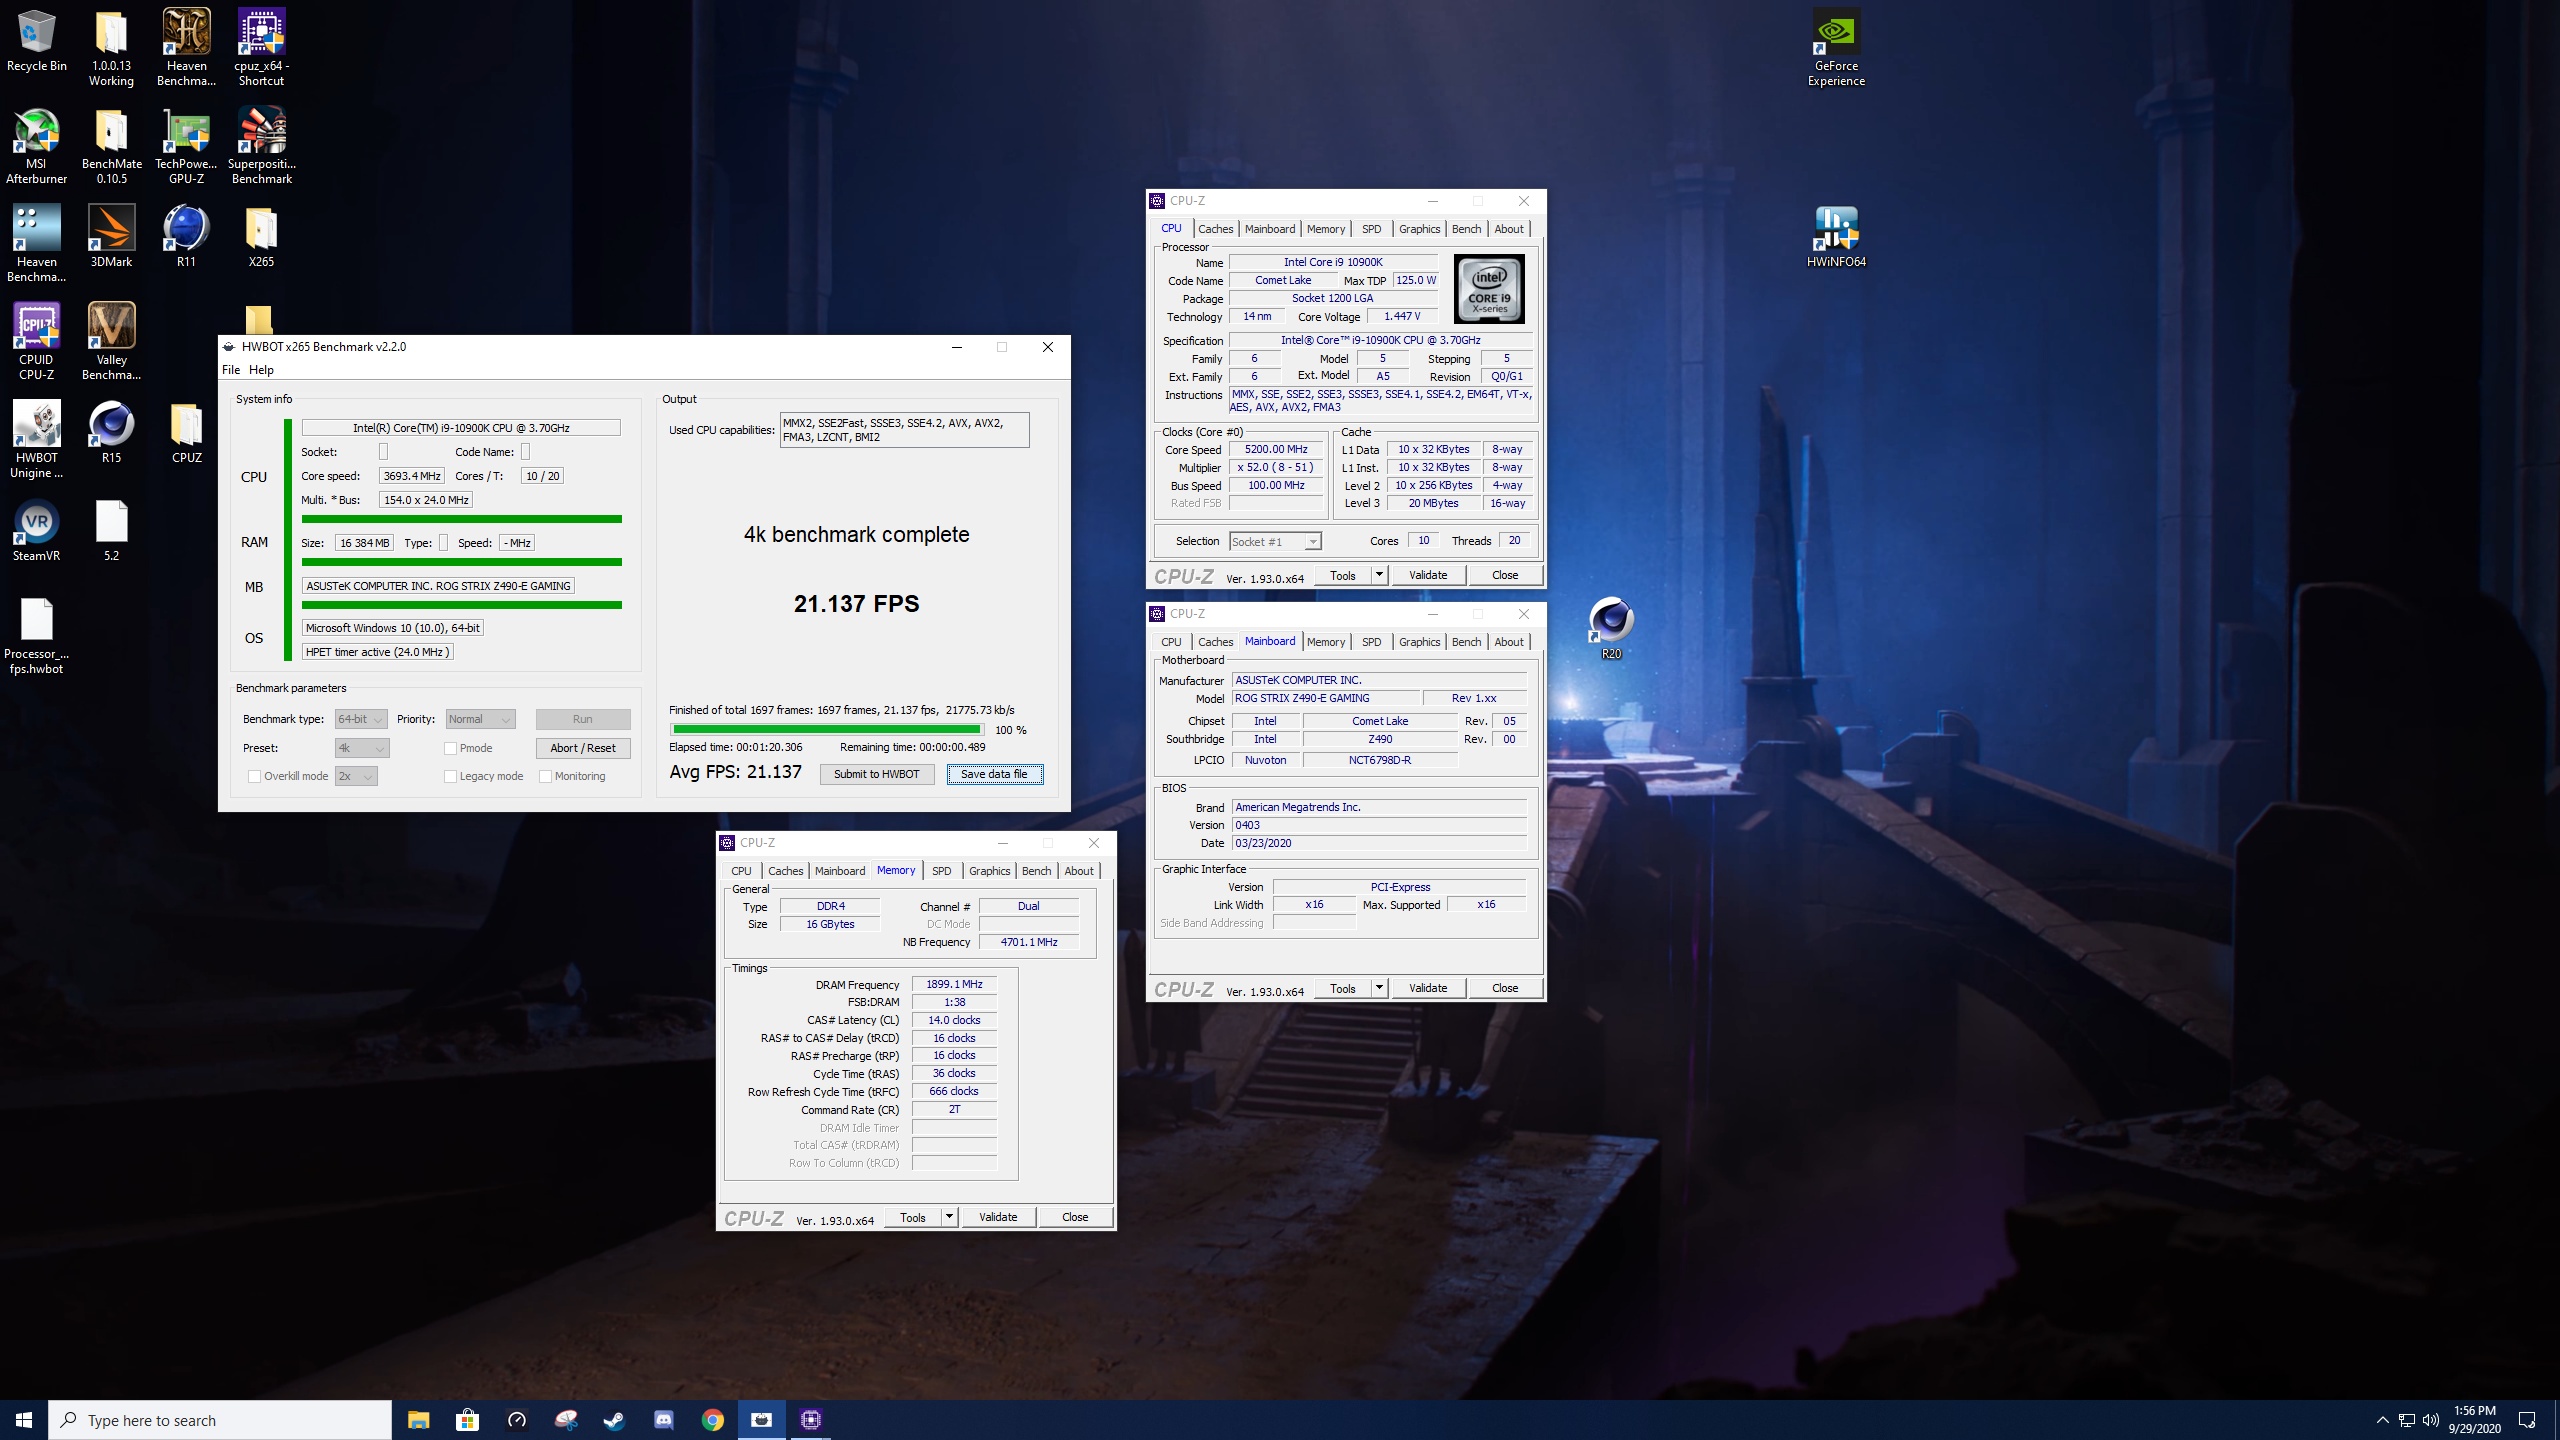This screenshot has height=1440, width=2560.
Task: Open the File menu in HWBOT x265
Action: (x=231, y=370)
